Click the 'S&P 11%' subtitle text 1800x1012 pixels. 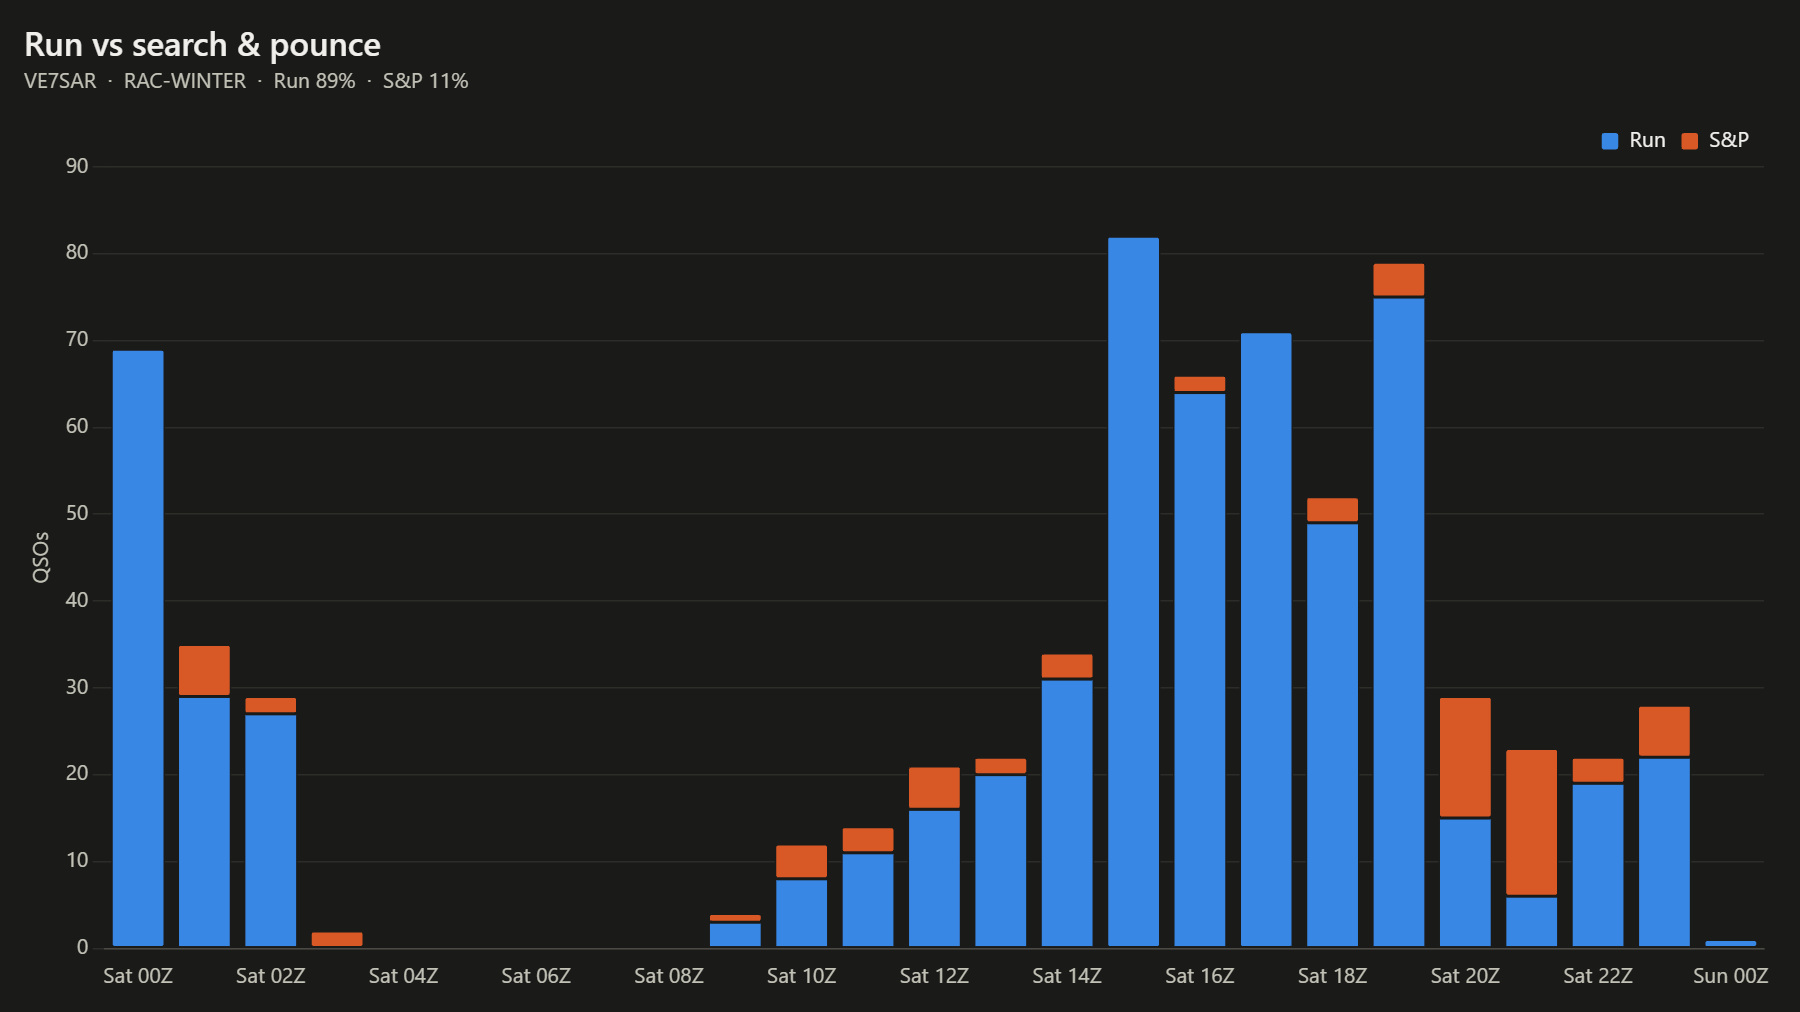[425, 81]
